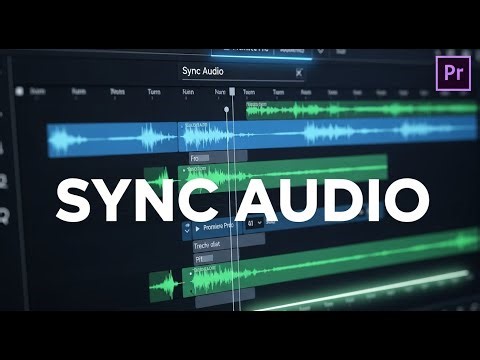Click the Premiere Pro "Pr" logo badge

click(453, 73)
